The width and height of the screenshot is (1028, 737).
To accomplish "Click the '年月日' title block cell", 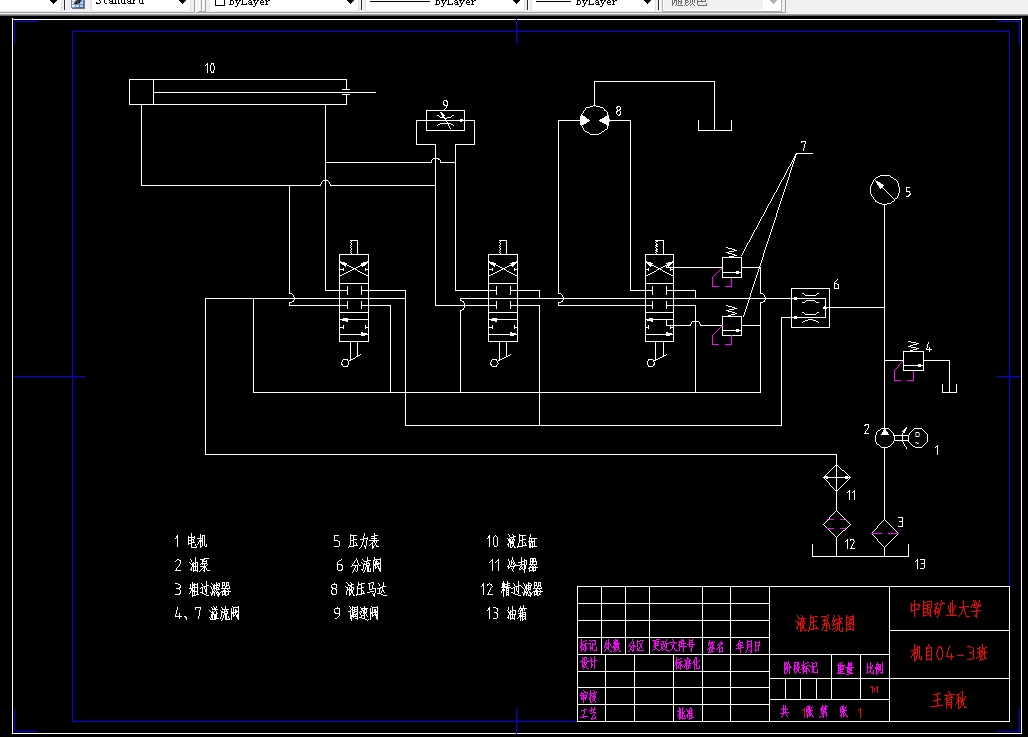I will pos(748,647).
